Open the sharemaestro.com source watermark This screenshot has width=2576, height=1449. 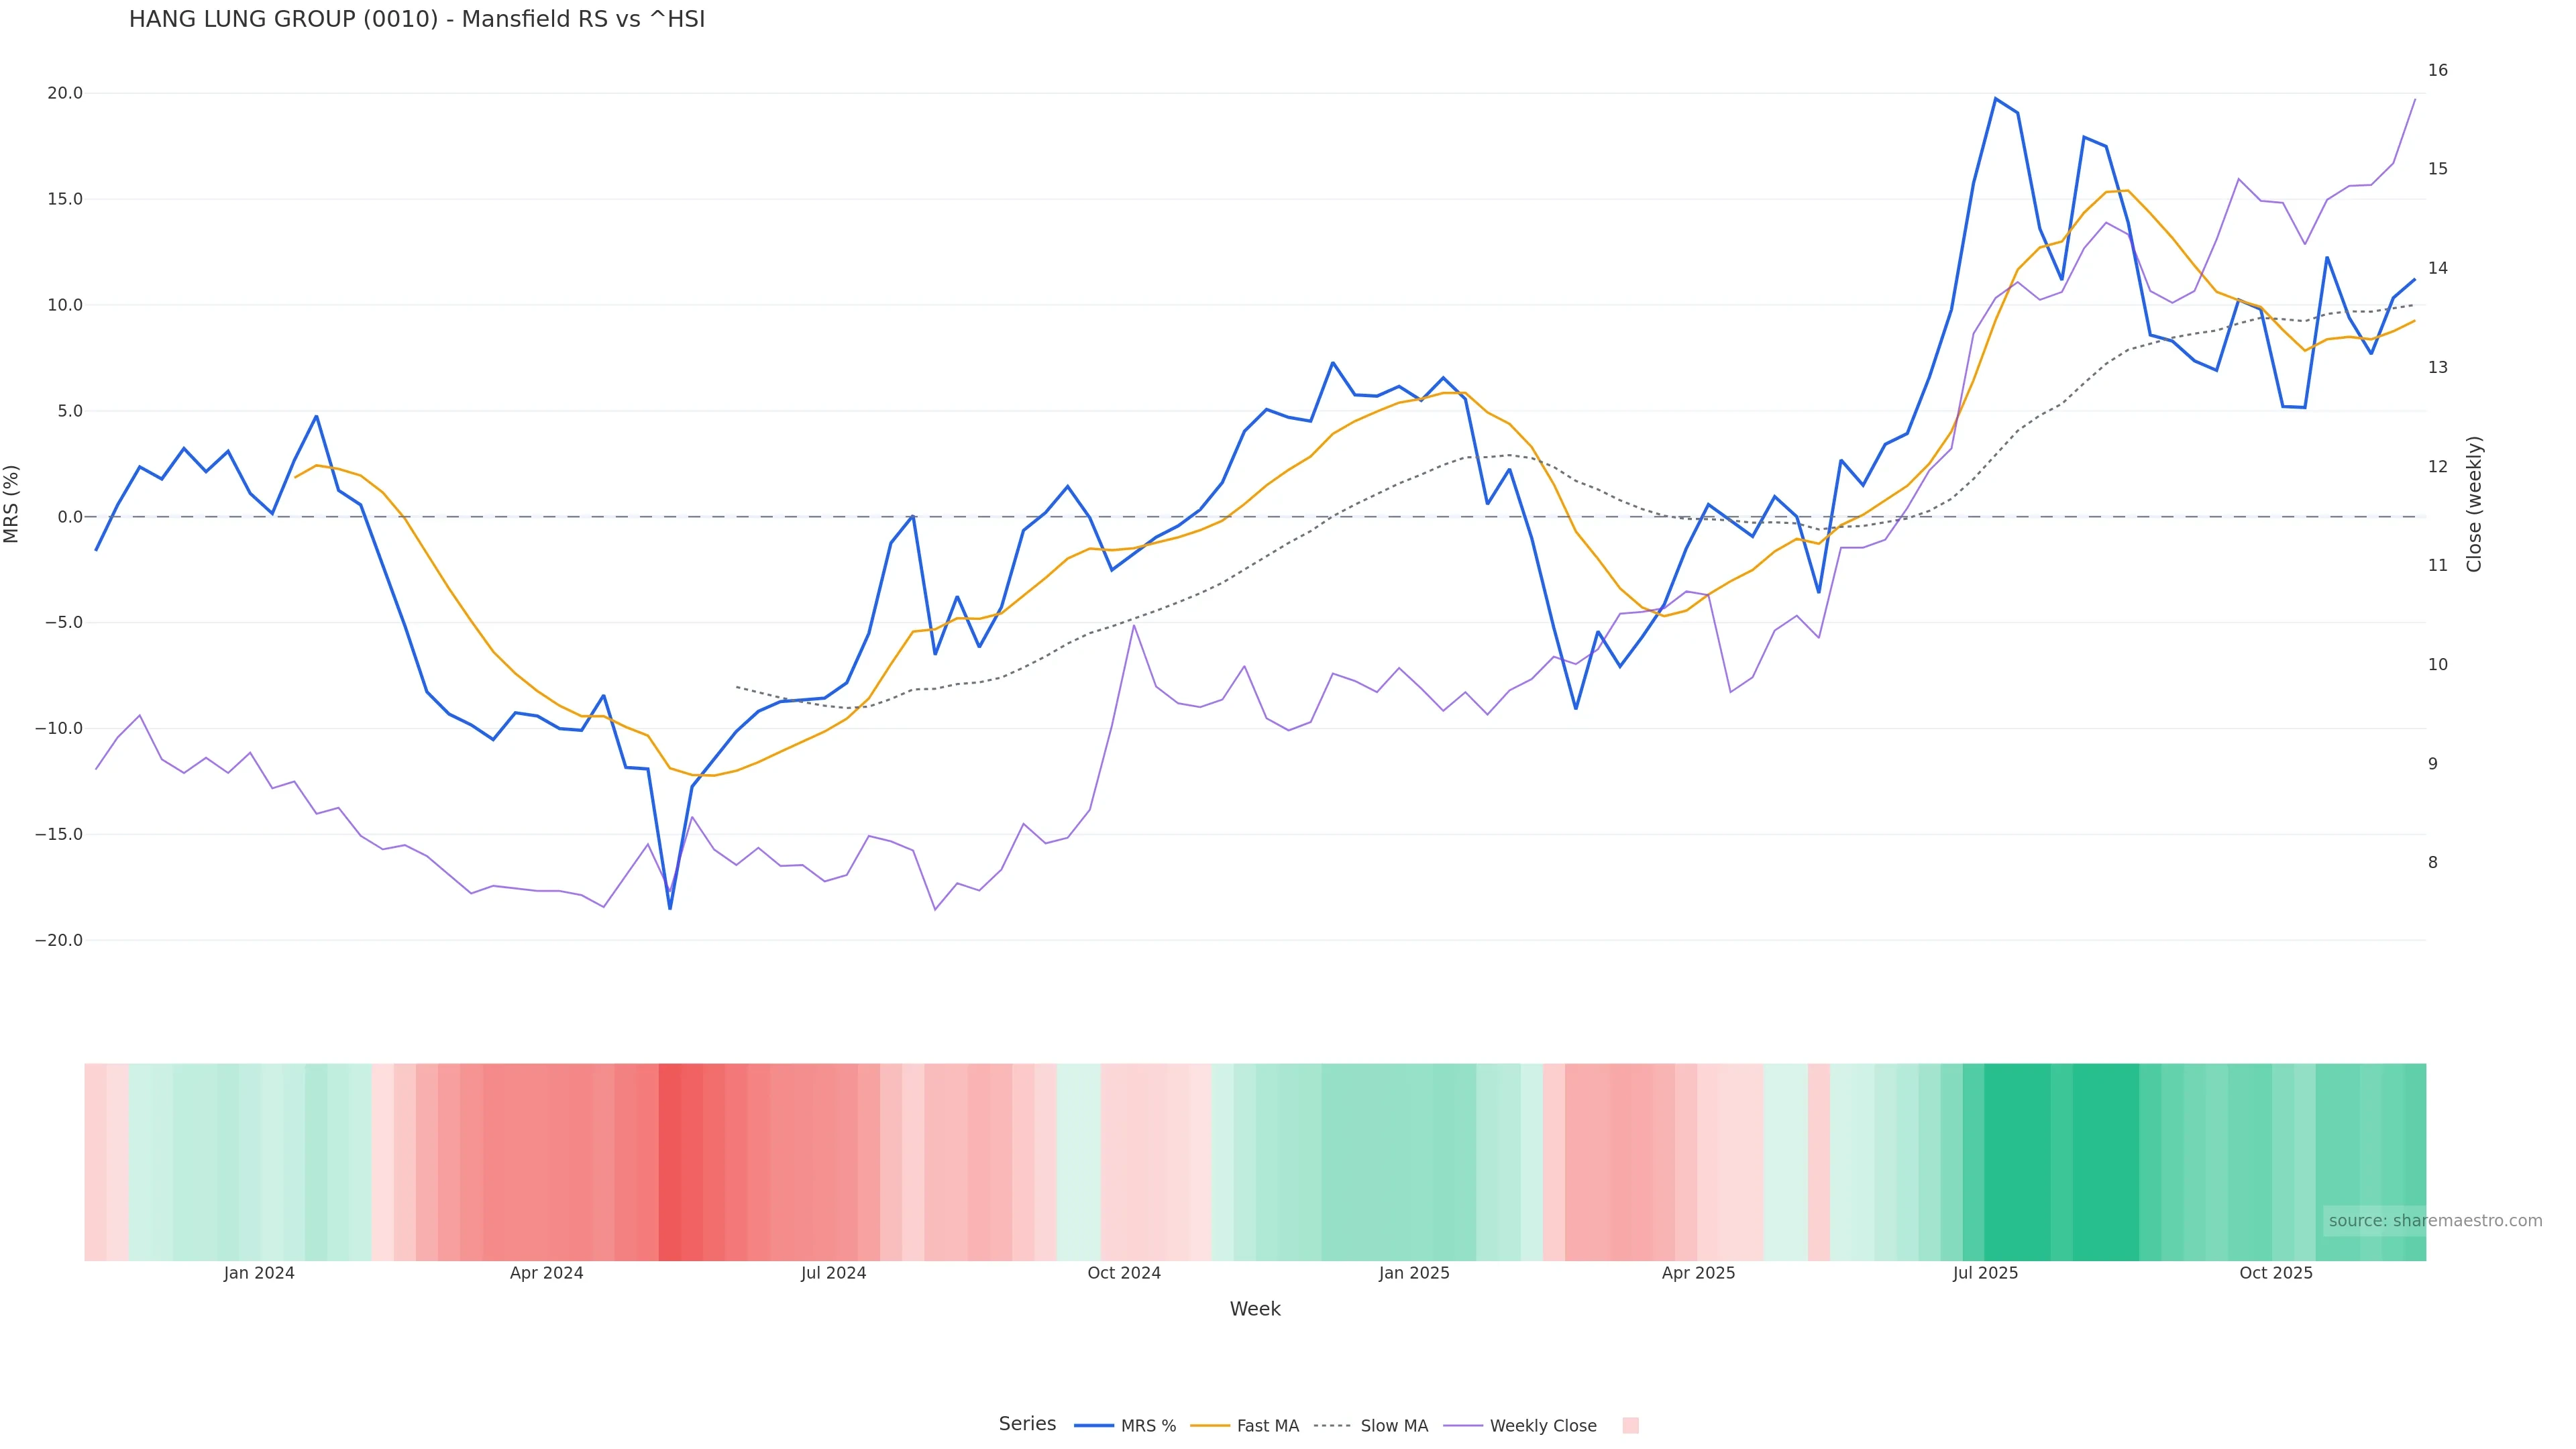tap(2435, 1221)
